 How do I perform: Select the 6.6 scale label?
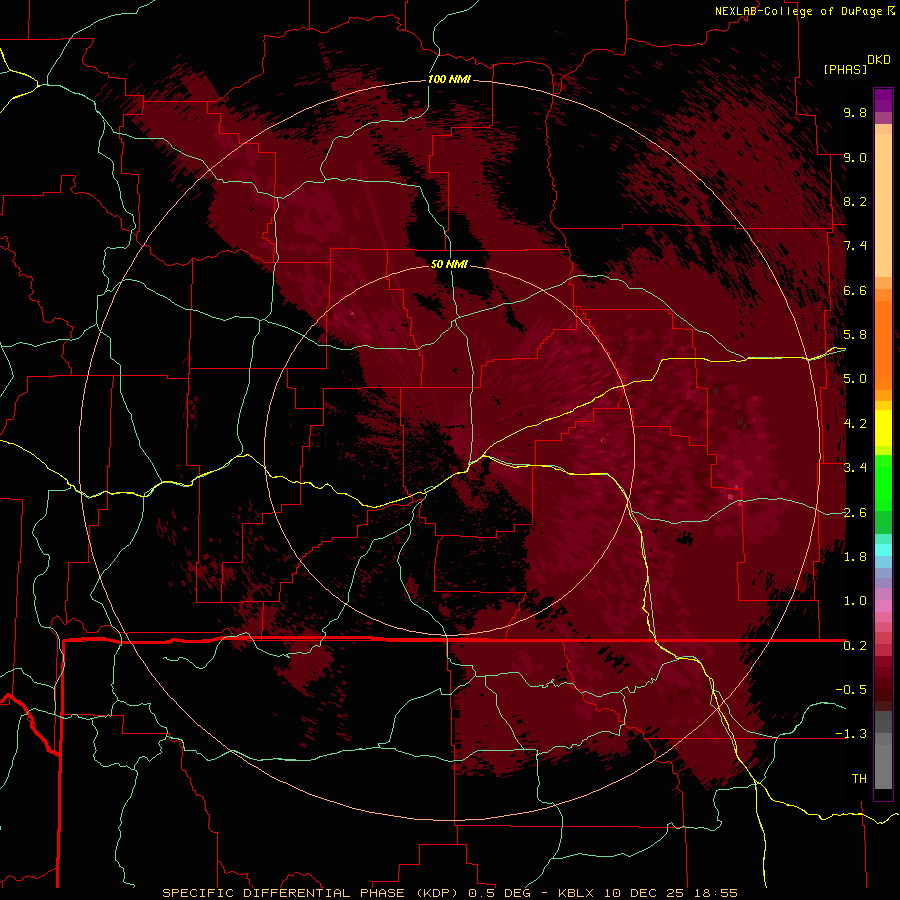855,290
